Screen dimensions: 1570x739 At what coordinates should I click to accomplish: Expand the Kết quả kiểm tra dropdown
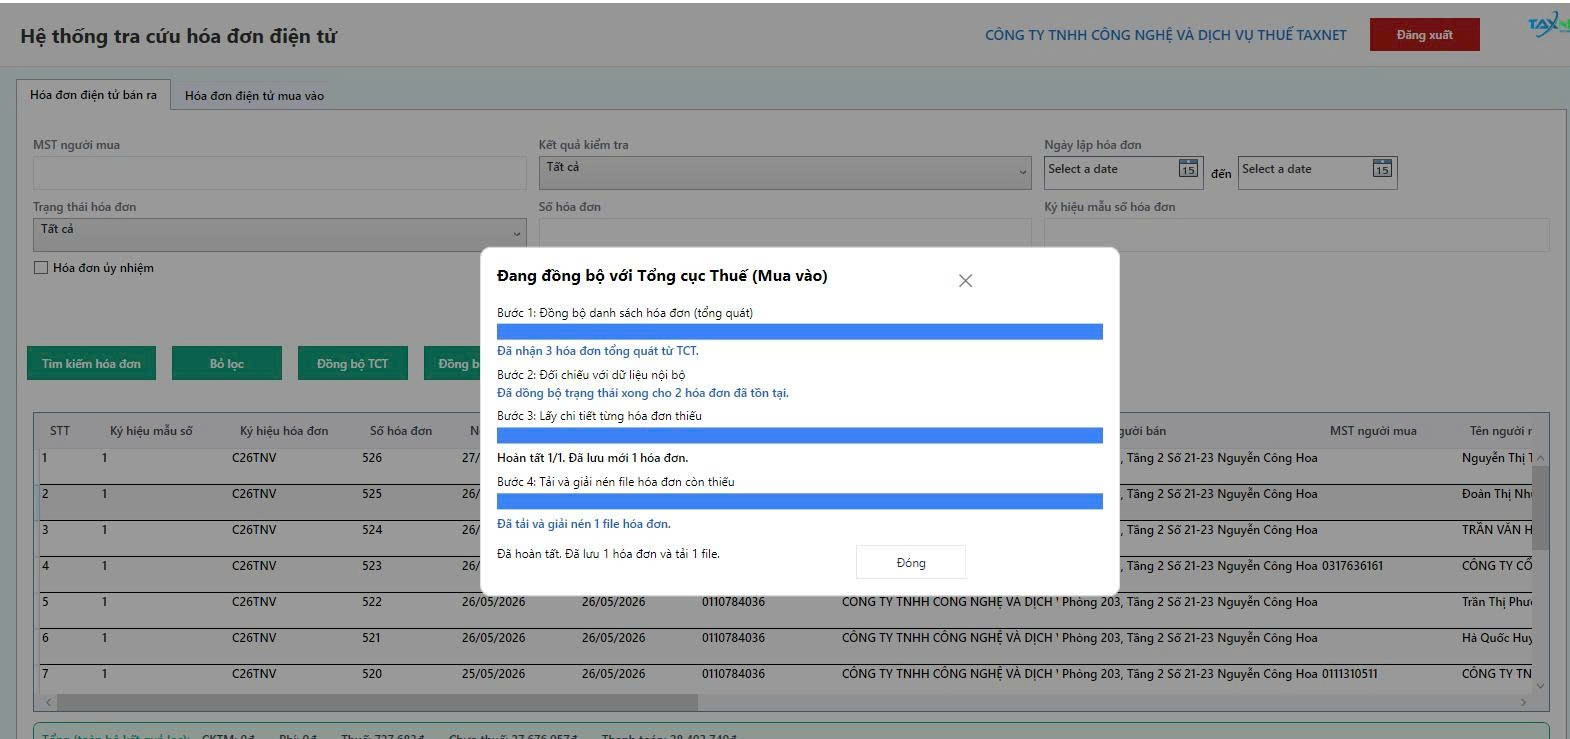coord(785,172)
